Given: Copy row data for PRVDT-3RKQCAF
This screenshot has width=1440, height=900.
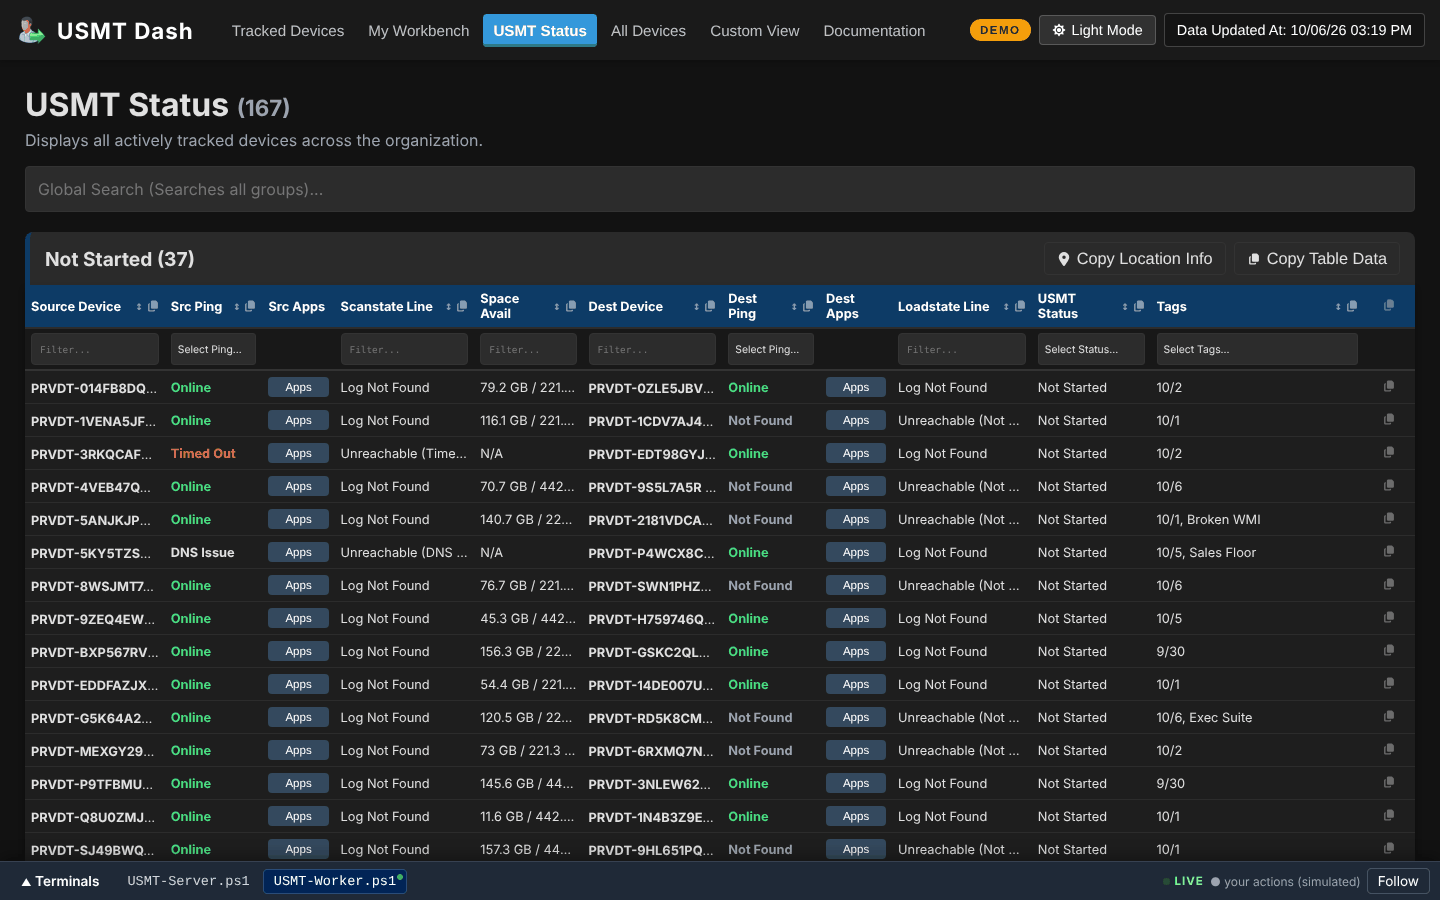Looking at the screenshot, I should (1389, 453).
